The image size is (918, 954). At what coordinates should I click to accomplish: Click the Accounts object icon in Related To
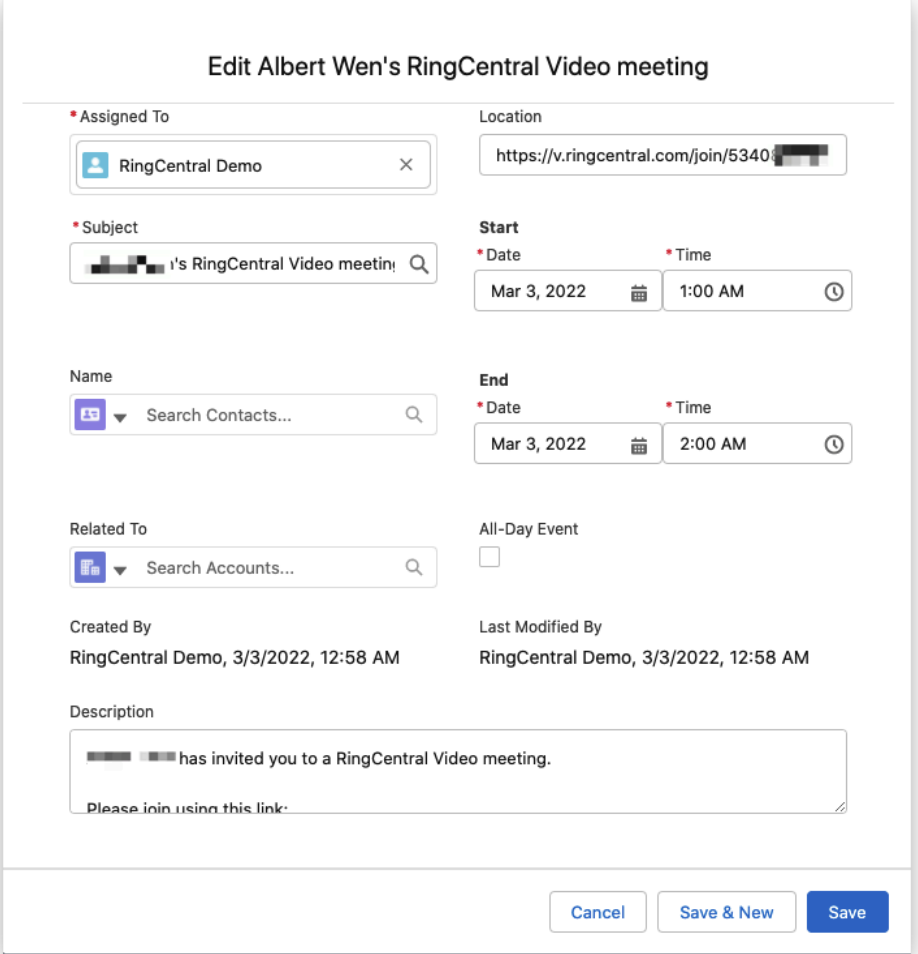[x=90, y=567]
